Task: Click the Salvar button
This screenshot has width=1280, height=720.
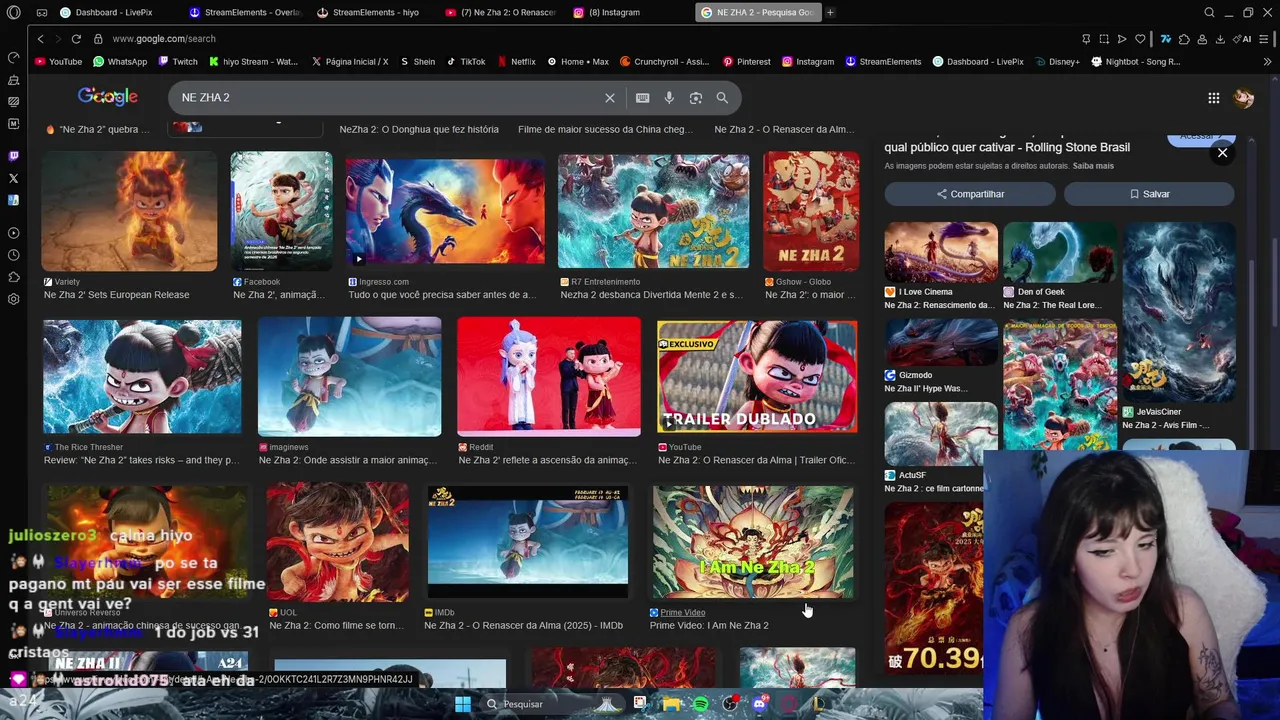Action: coord(1149,194)
